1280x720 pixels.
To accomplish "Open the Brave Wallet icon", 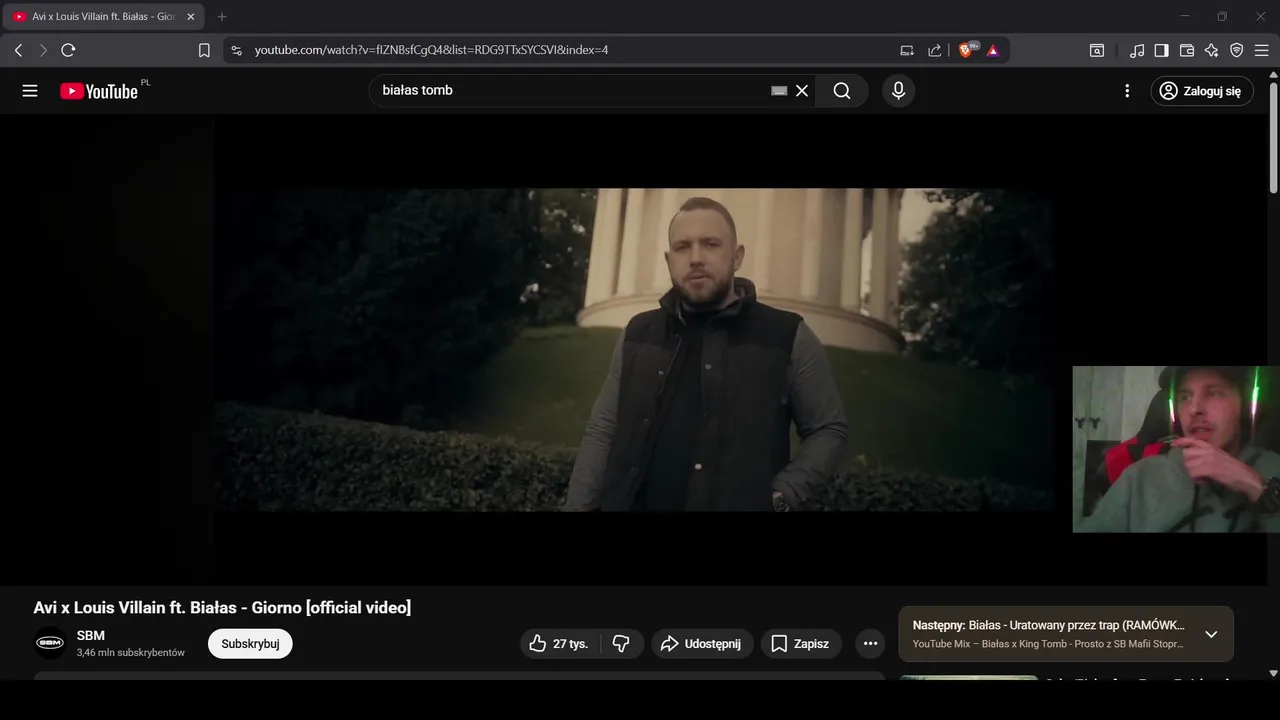I will coord(1187,50).
